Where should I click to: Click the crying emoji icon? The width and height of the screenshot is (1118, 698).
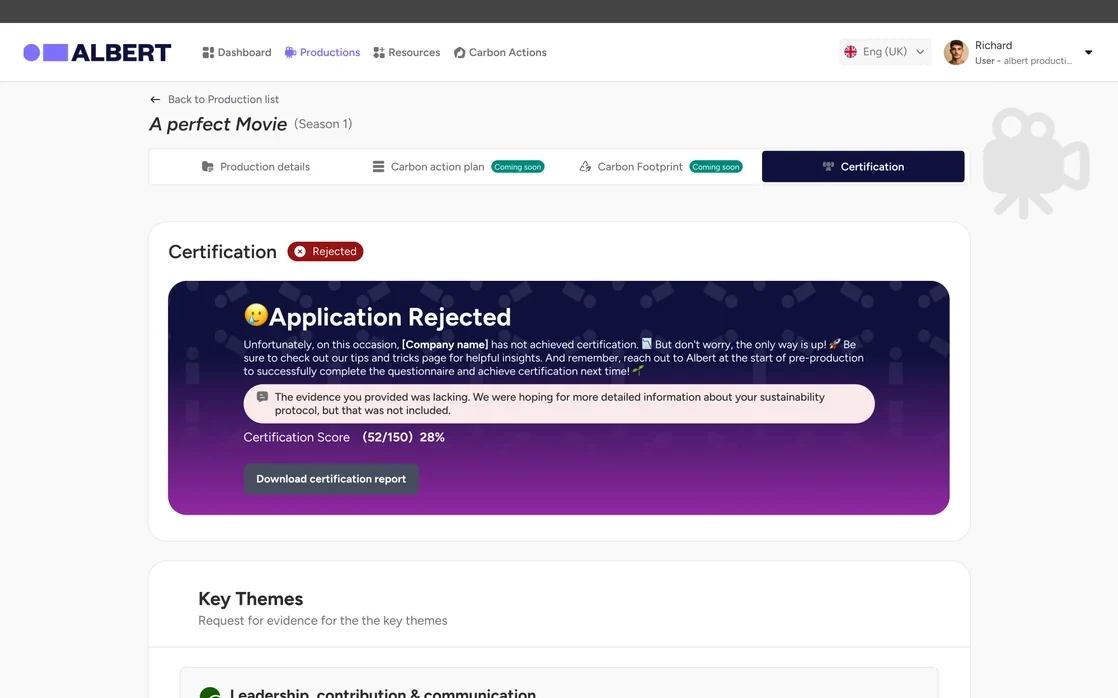tap(255, 314)
